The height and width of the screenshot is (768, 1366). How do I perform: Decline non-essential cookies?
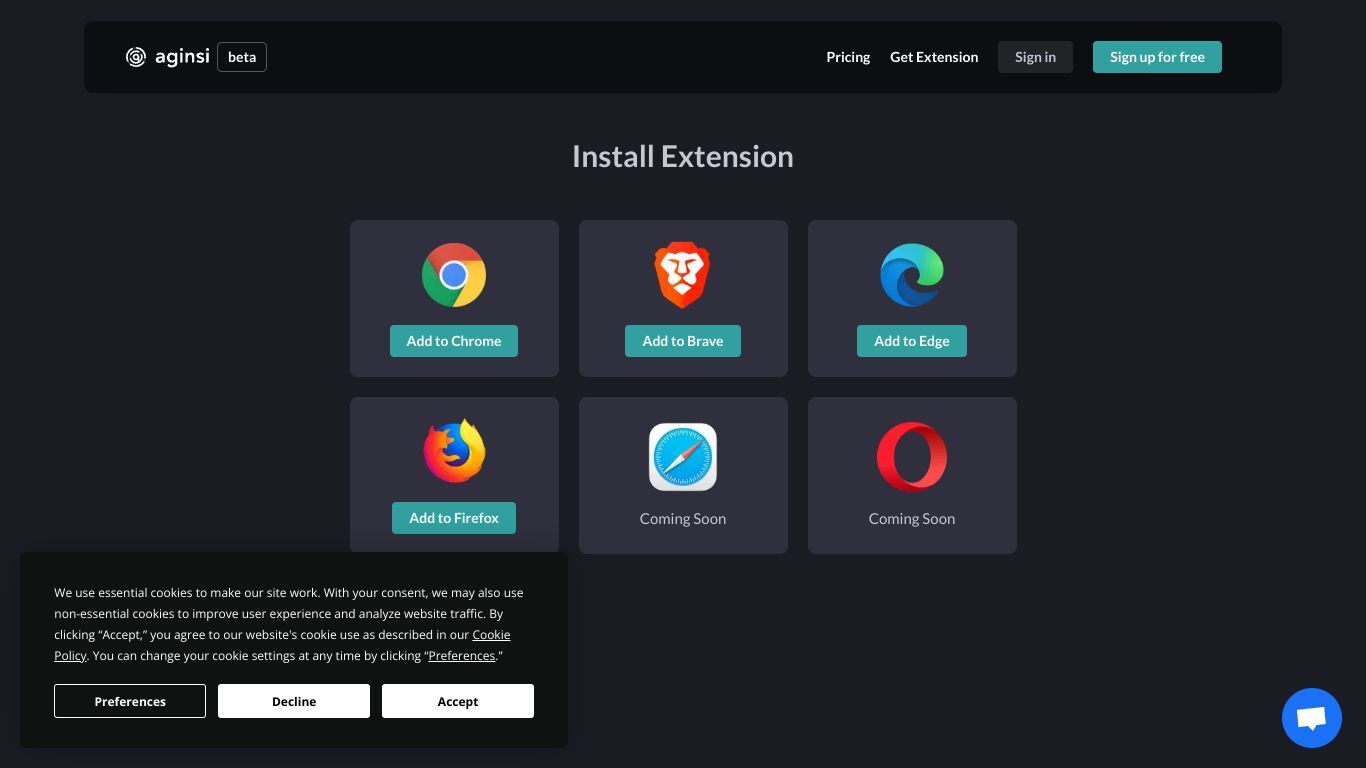(294, 701)
